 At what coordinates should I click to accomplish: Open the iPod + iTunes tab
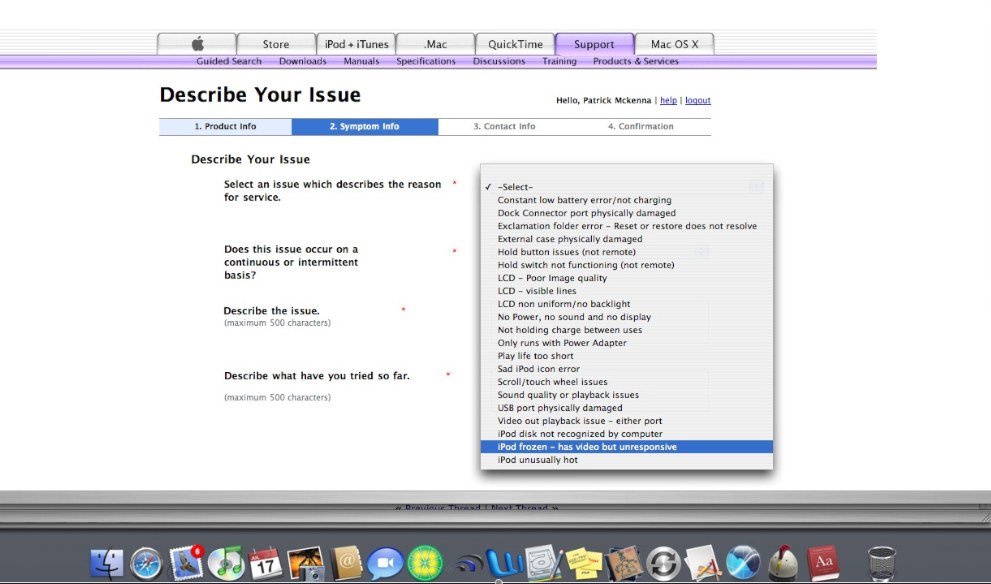tap(356, 44)
